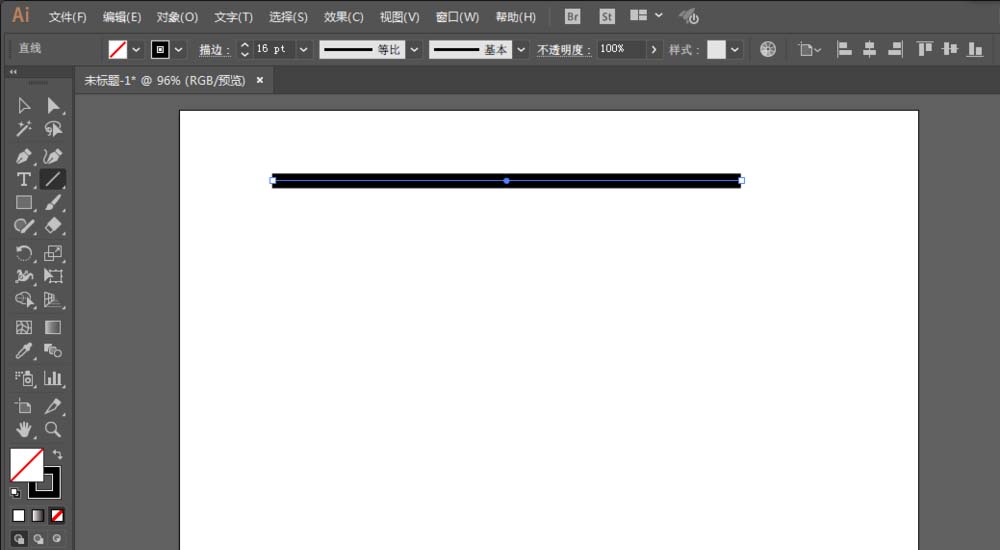The height and width of the screenshot is (550, 1000).
Task: Open the fill color dropdown in control bar
Action: pyautogui.click(x=136, y=49)
